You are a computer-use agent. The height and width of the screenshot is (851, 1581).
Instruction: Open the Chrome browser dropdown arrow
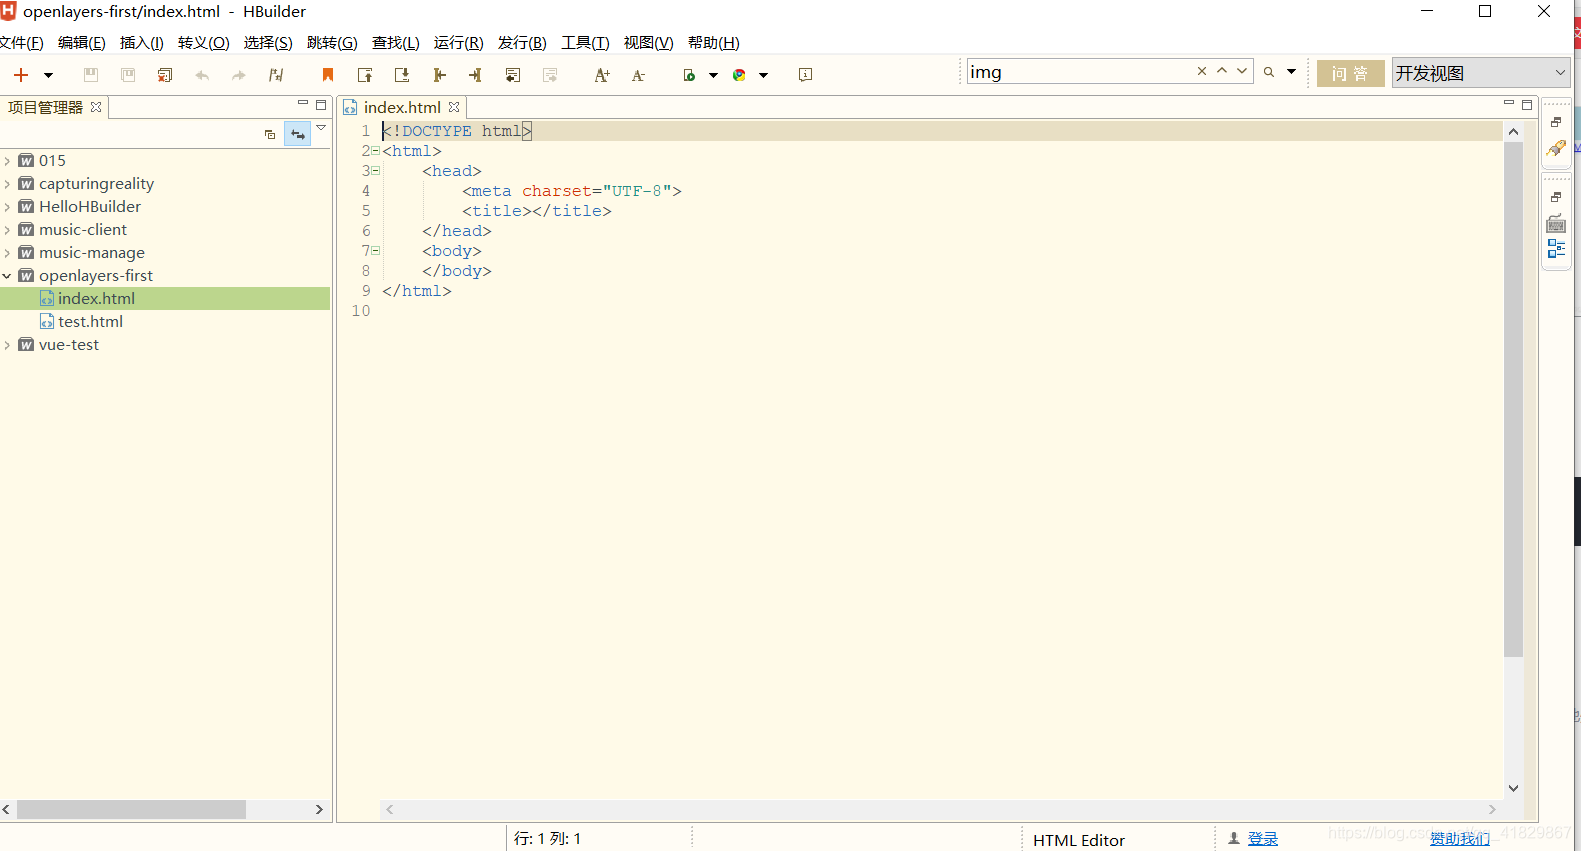[764, 75]
